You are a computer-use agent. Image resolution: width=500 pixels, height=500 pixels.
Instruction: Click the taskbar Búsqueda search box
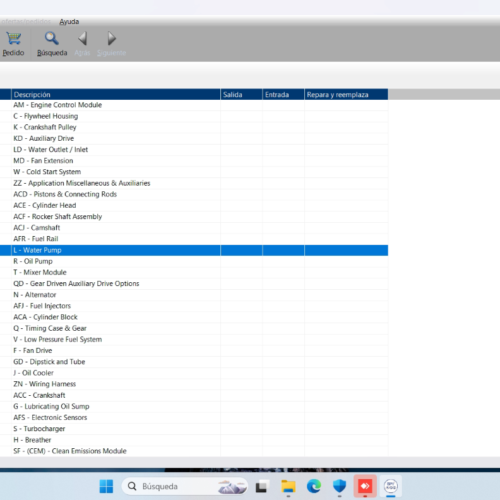185,487
